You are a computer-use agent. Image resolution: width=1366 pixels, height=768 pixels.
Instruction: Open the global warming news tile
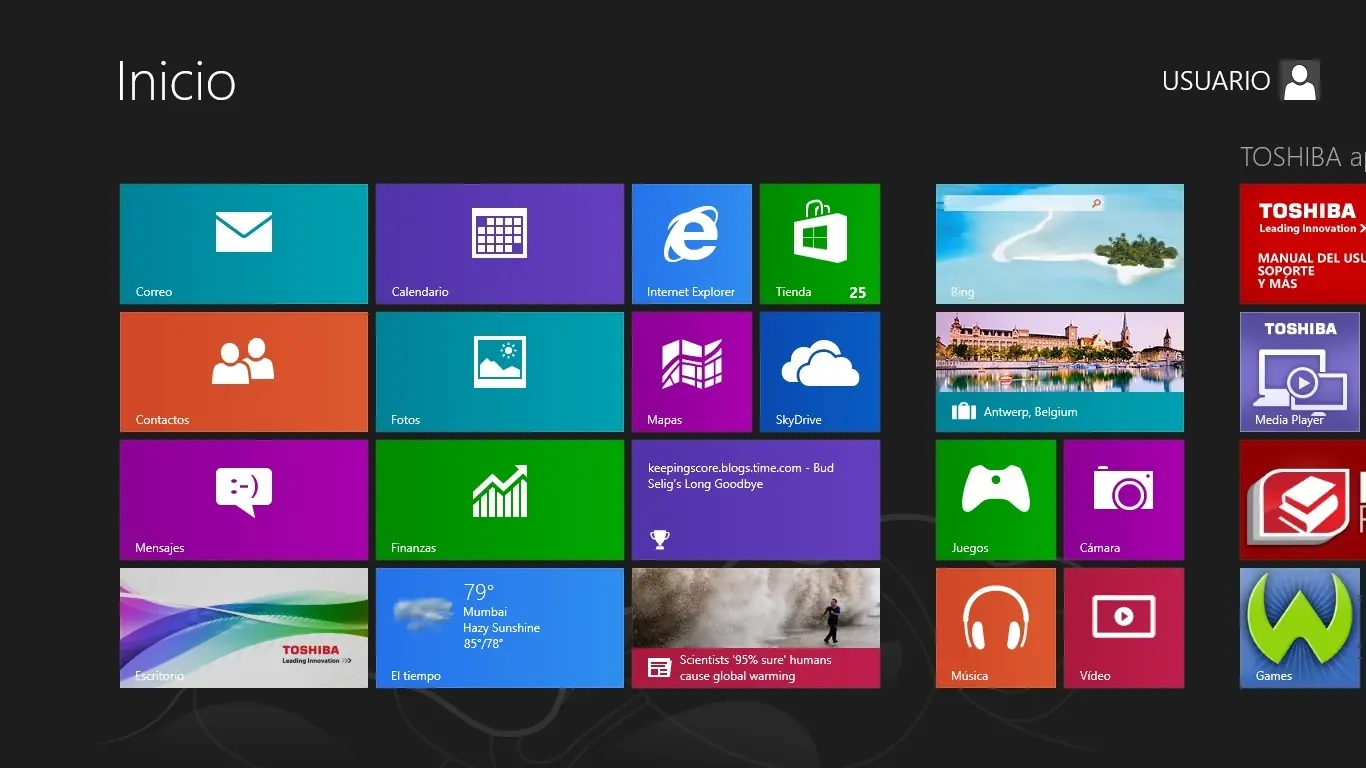[x=756, y=628]
